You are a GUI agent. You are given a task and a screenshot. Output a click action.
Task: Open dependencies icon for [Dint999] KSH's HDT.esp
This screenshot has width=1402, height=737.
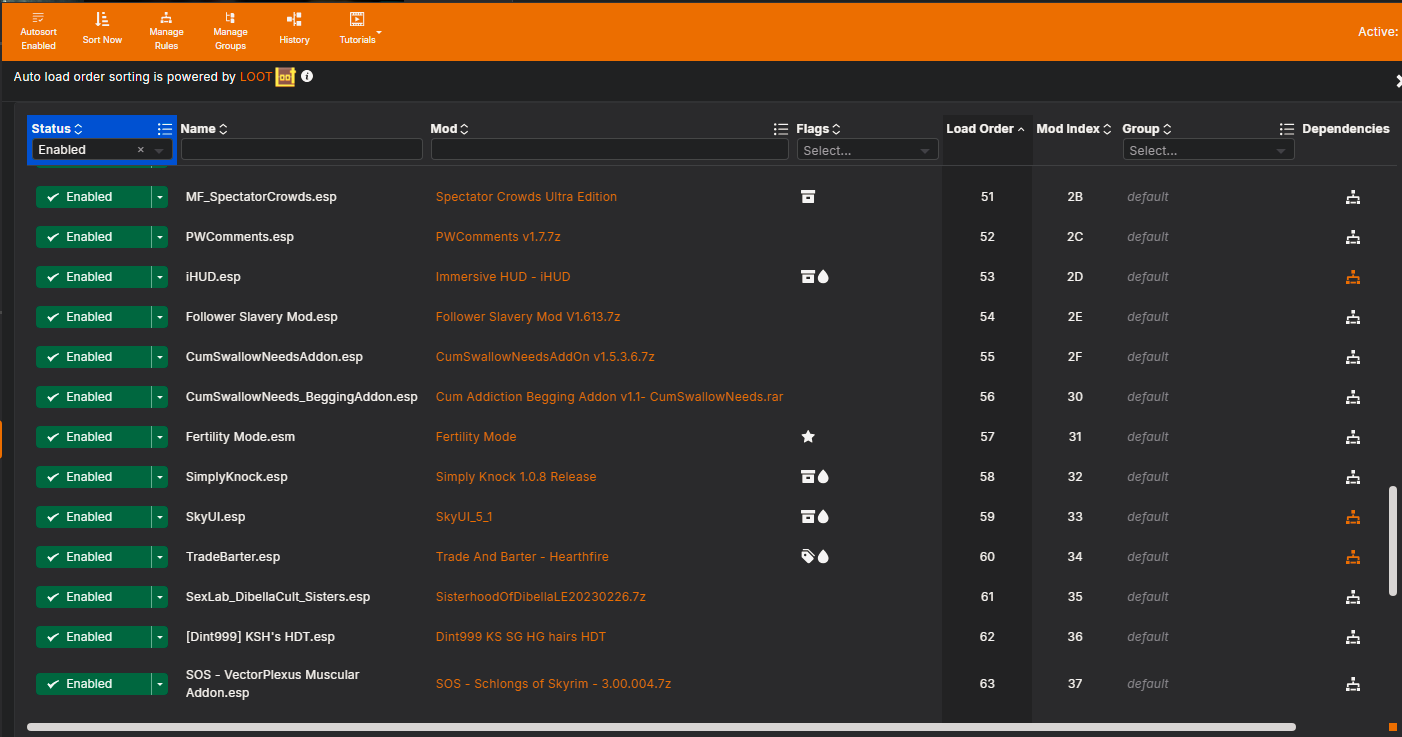point(1353,637)
